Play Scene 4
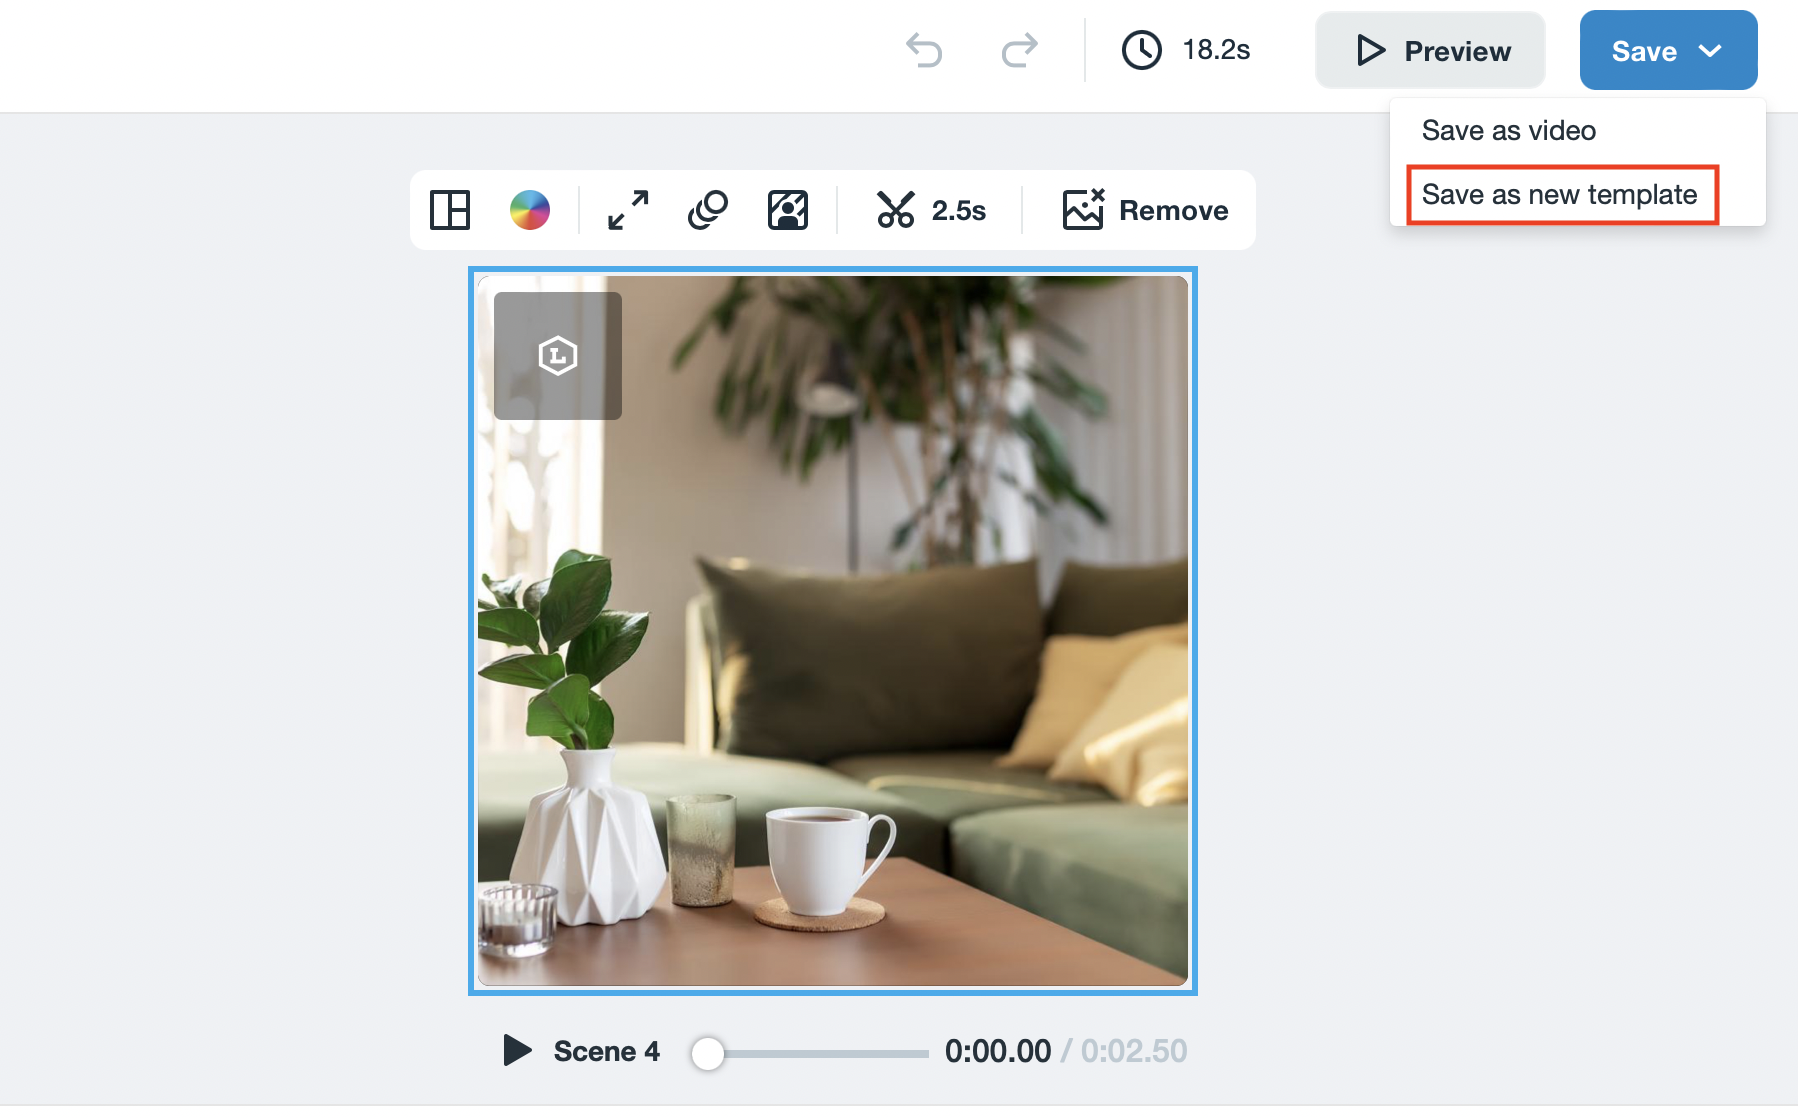 click(517, 1050)
